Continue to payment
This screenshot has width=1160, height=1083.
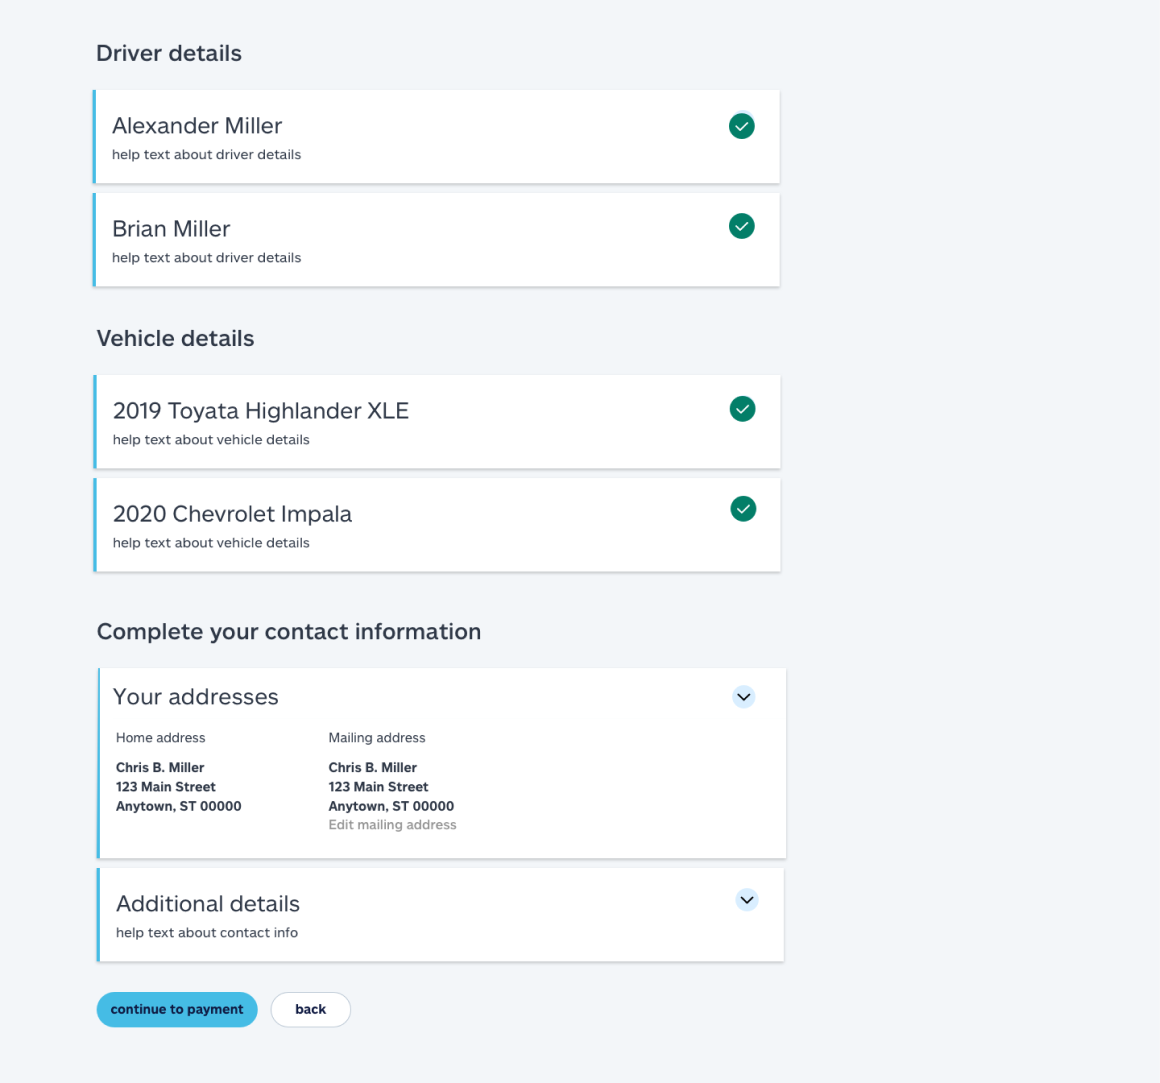pos(177,1010)
